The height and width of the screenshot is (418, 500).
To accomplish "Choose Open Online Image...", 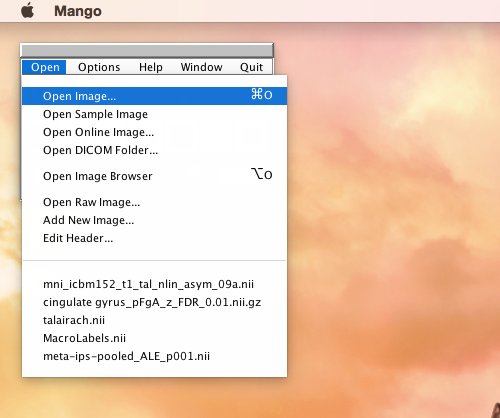I will tap(154, 132).
